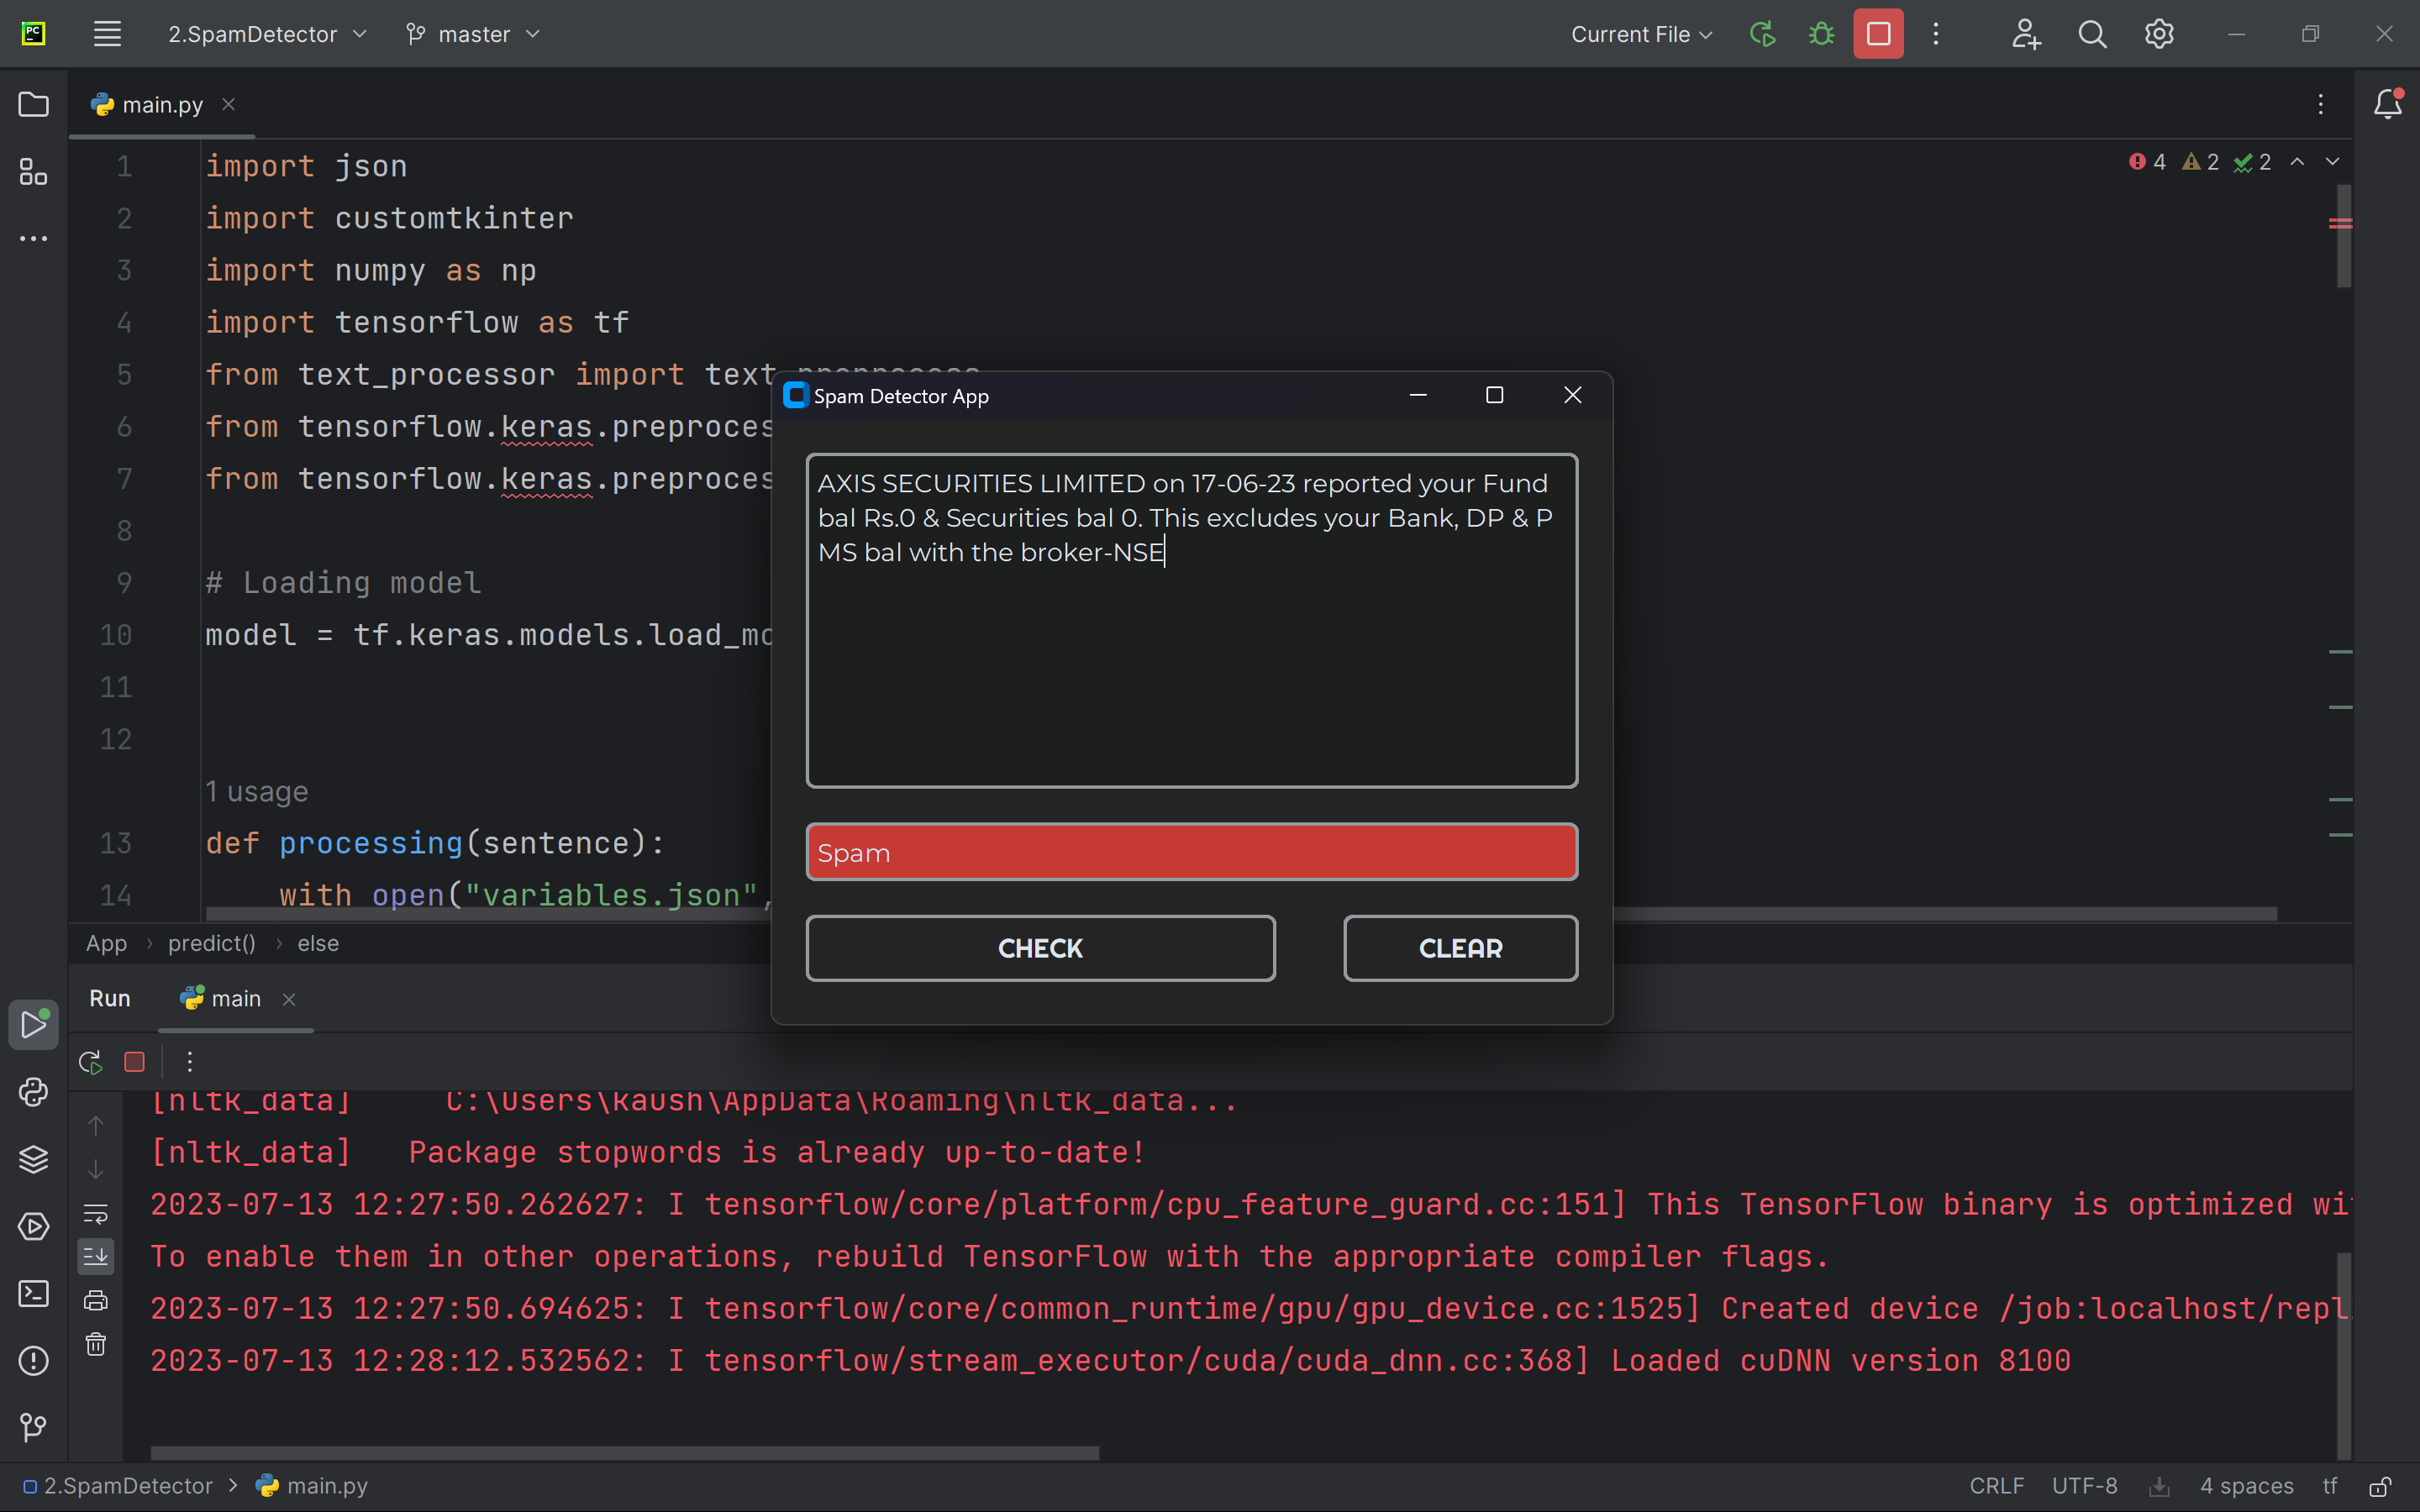This screenshot has width=2420, height=1512.
Task: Open the Terminal tool window
Action: tap(33, 1294)
